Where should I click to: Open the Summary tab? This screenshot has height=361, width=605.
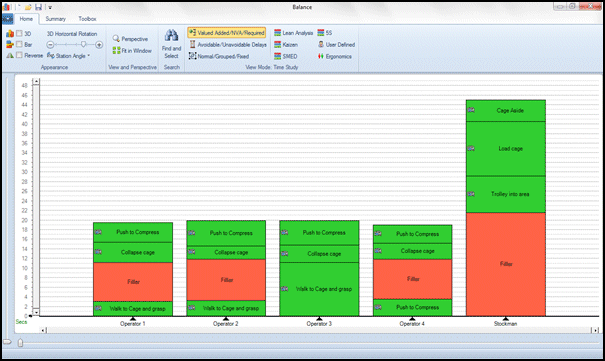tap(56, 19)
